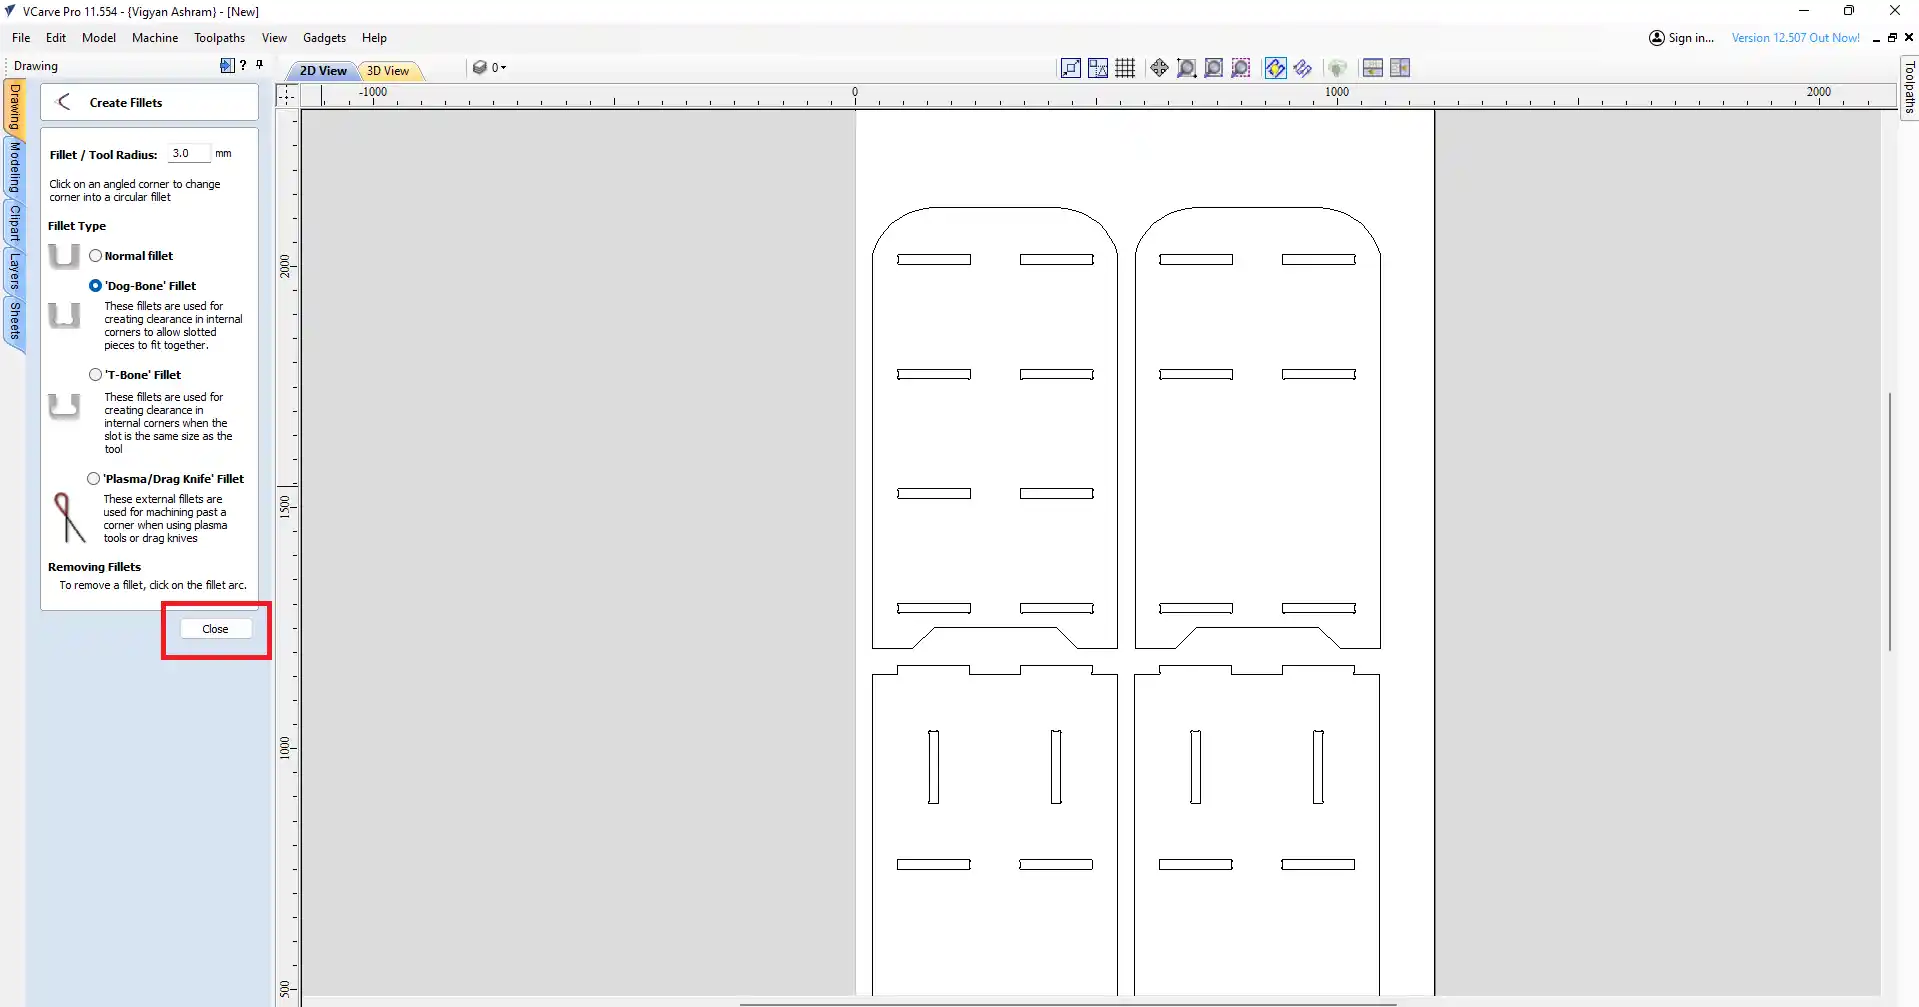Open the Clipart side tab
Screen dimensions: 1919x1007
pyautogui.click(x=15, y=223)
